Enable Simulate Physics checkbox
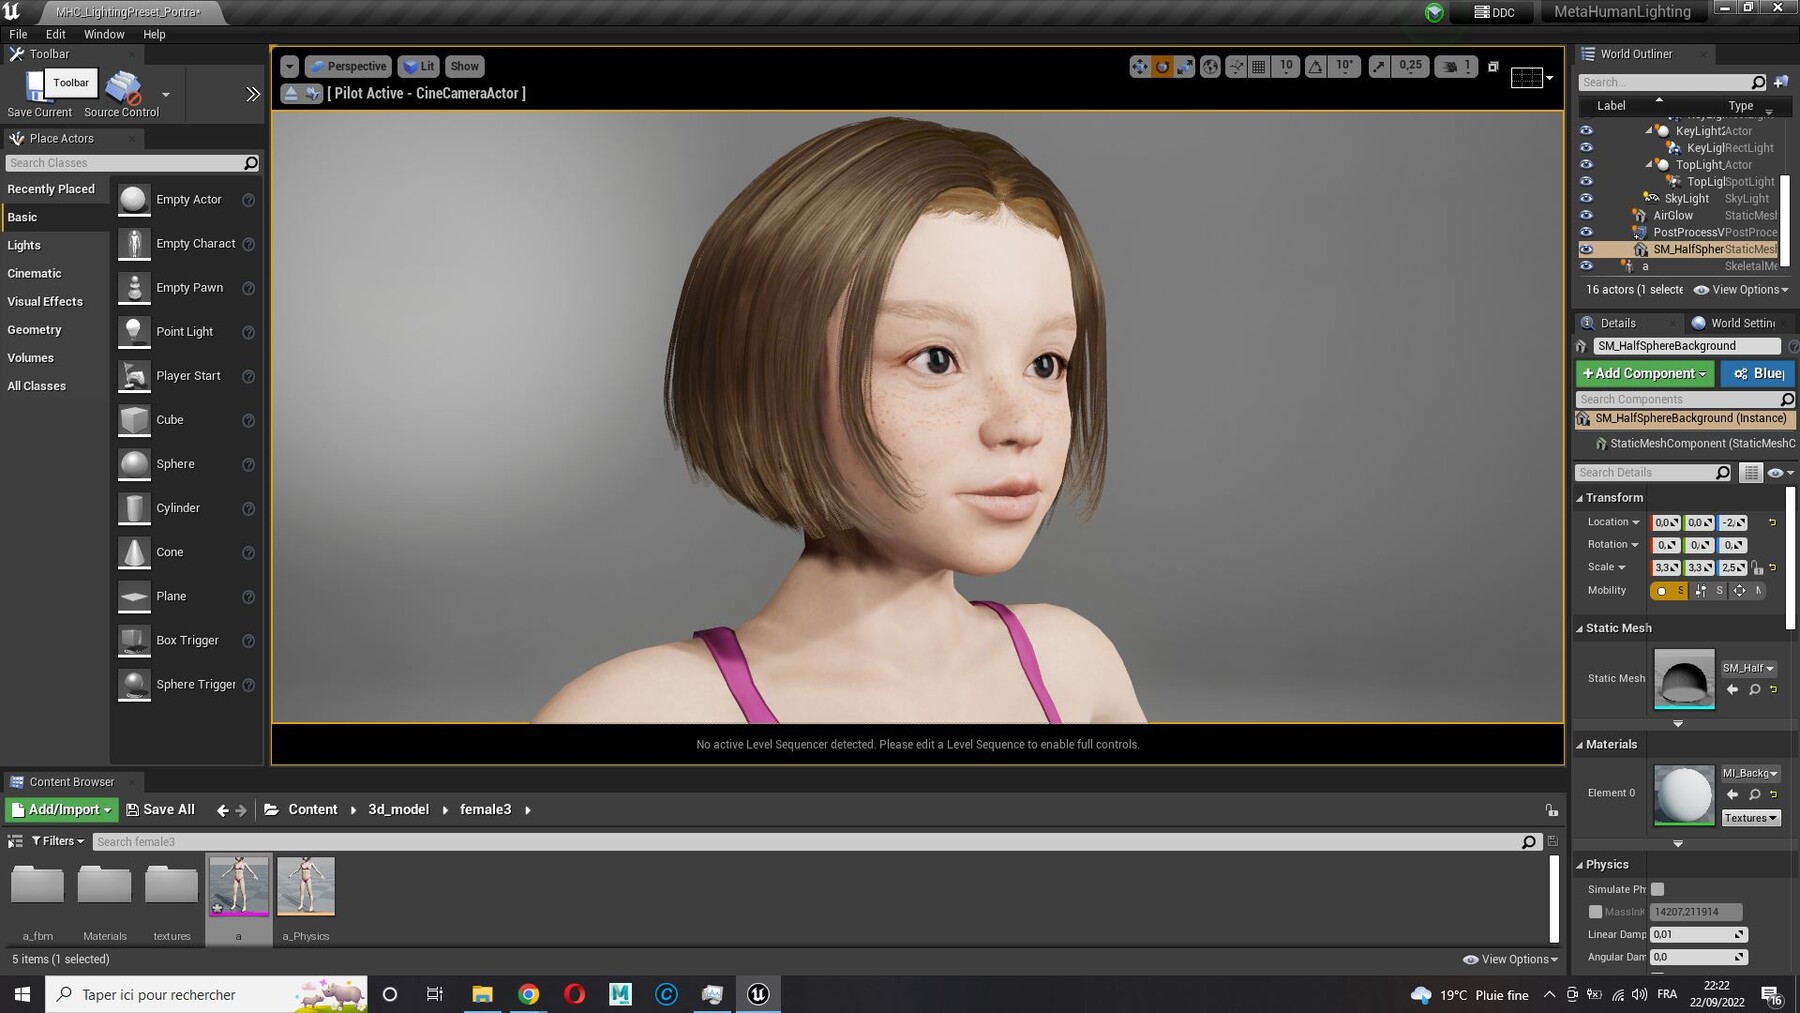Image resolution: width=1800 pixels, height=1013 pixels. [1658, 889]
